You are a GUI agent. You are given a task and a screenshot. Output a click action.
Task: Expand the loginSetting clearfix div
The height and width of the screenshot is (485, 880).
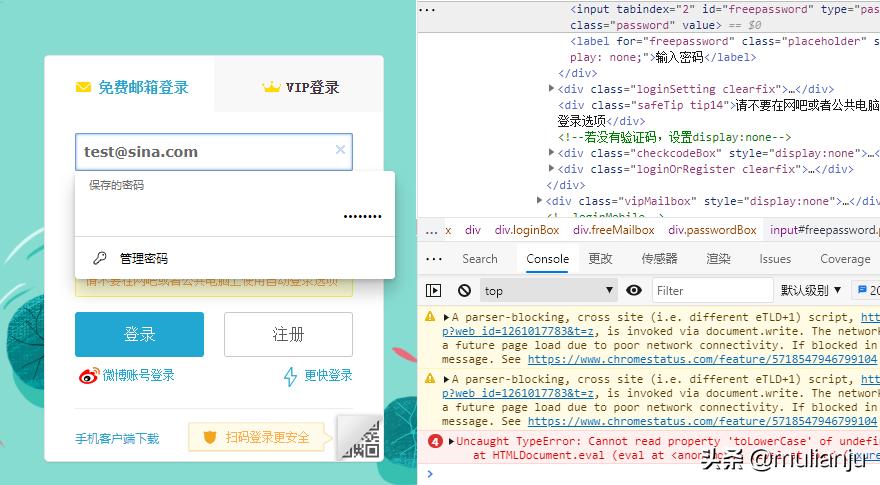(x=552, y=89)
